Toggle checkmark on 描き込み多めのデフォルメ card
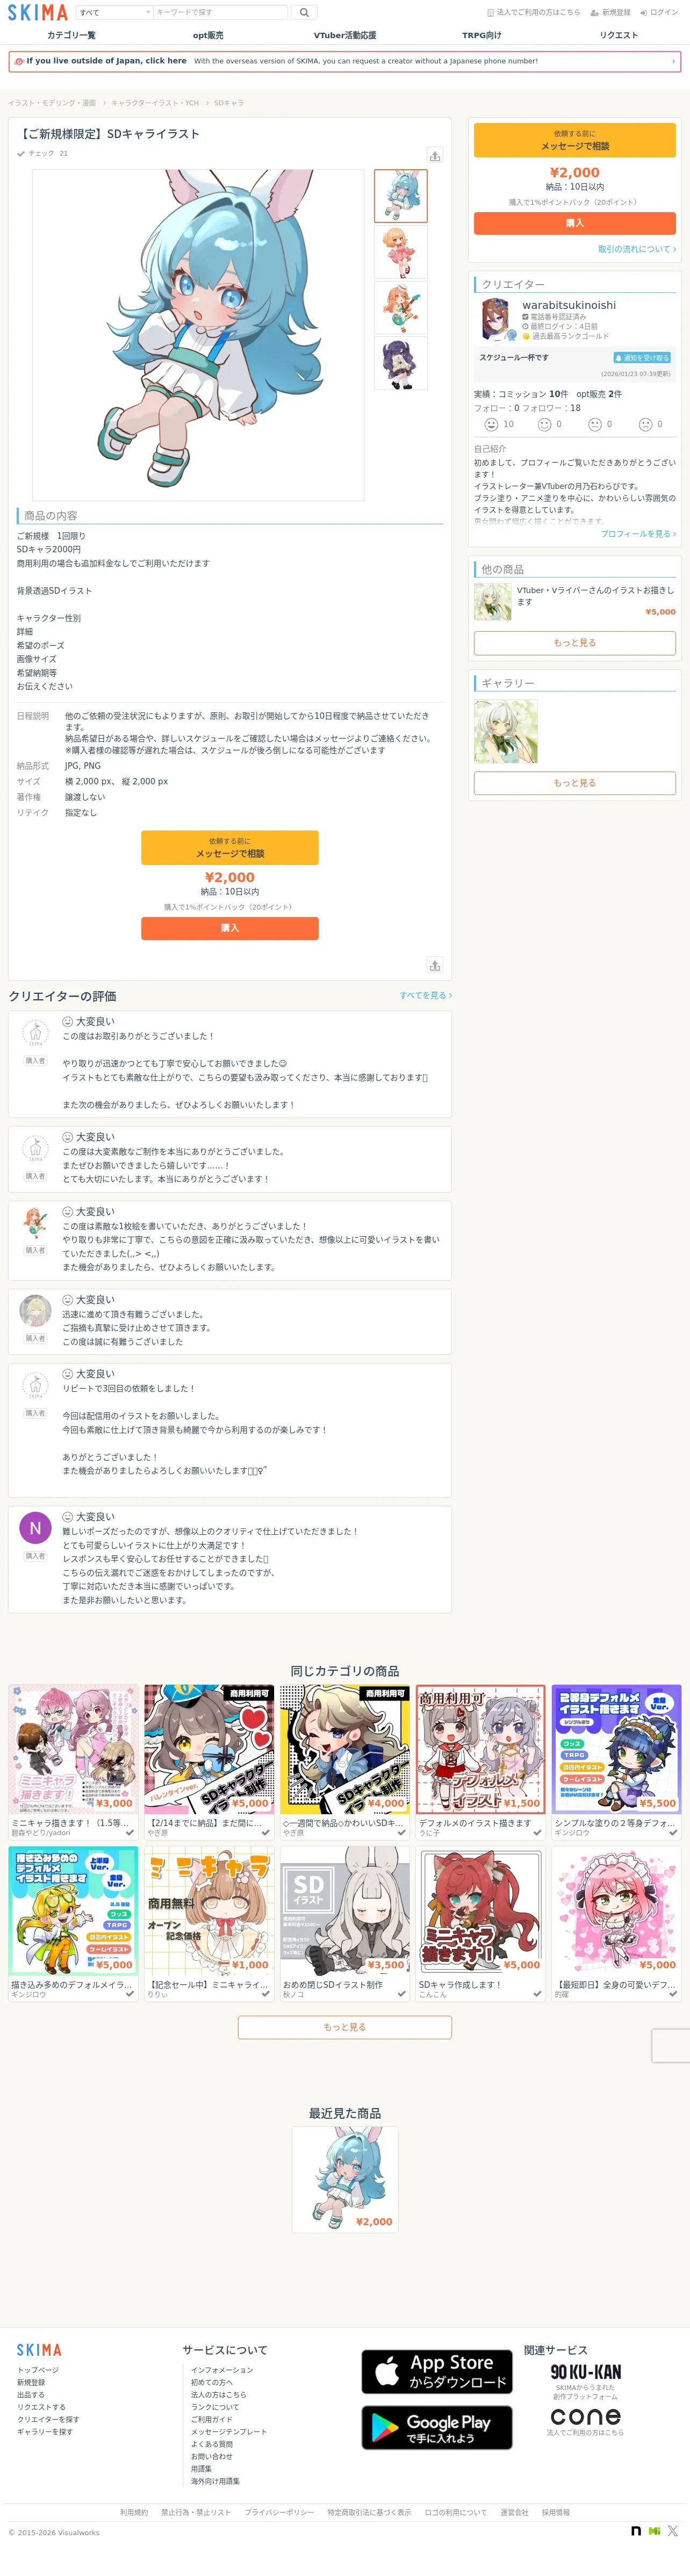 click(130, 1994)
